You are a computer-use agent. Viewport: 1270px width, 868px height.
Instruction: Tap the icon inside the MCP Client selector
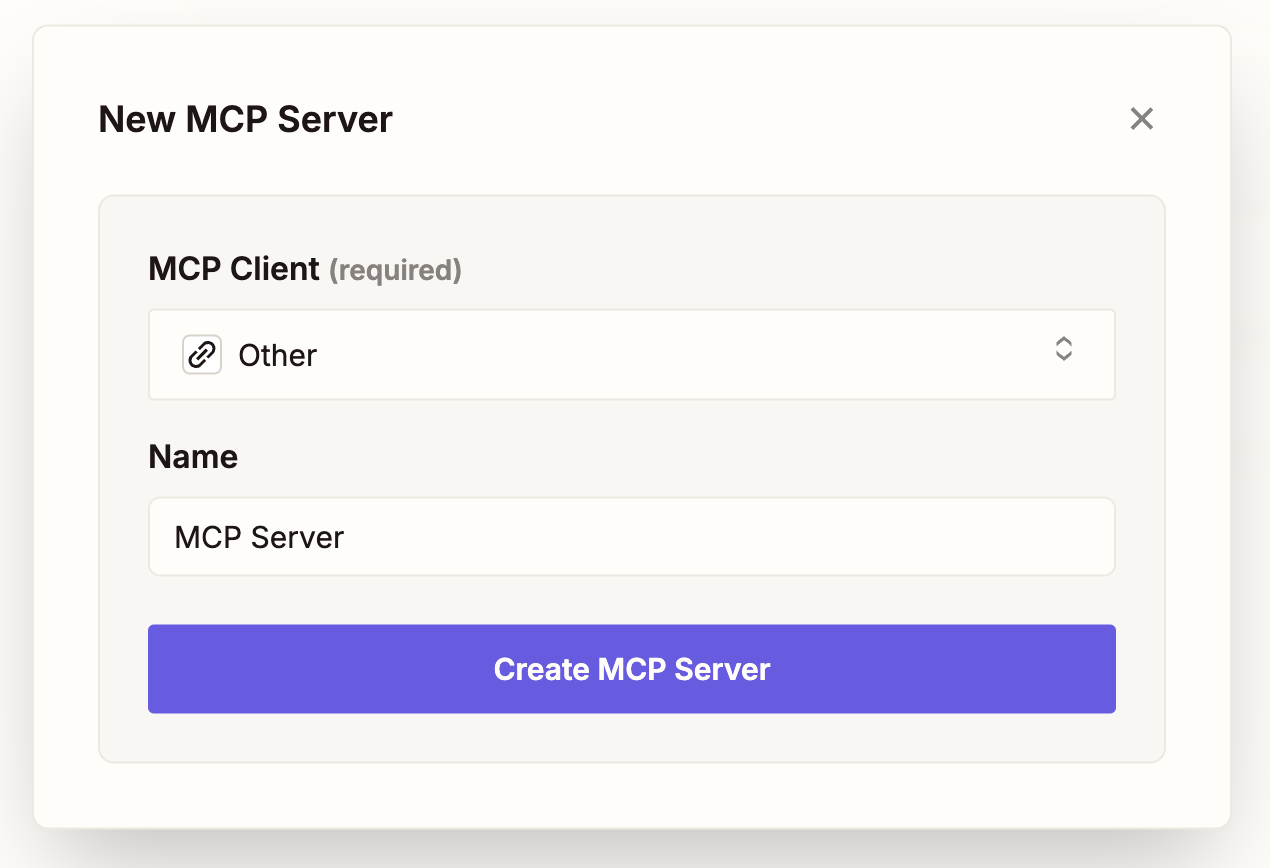200,353
